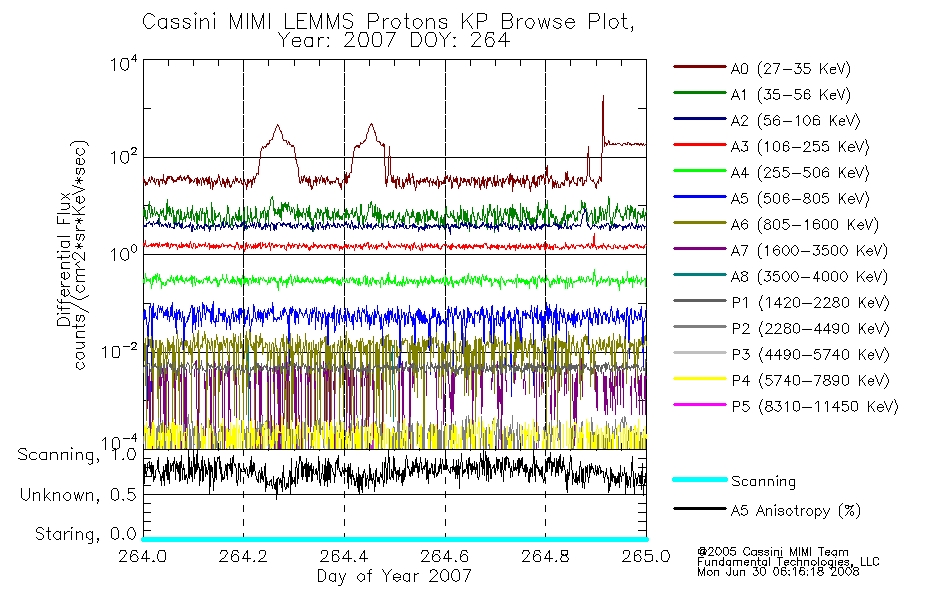
Task: Click the P1 (1420-2280 KeV) legend label
Action: [810, 302]
